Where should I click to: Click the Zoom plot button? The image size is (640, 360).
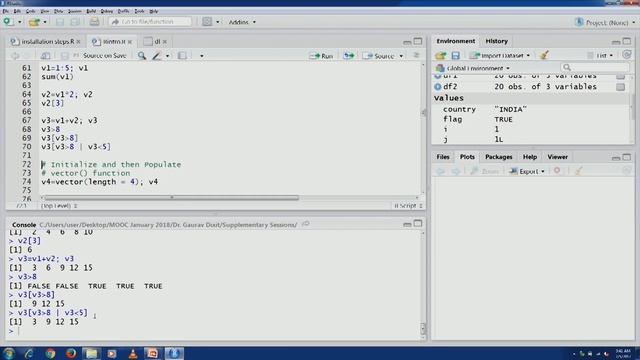pyautogui.click(x=484, y=171)
